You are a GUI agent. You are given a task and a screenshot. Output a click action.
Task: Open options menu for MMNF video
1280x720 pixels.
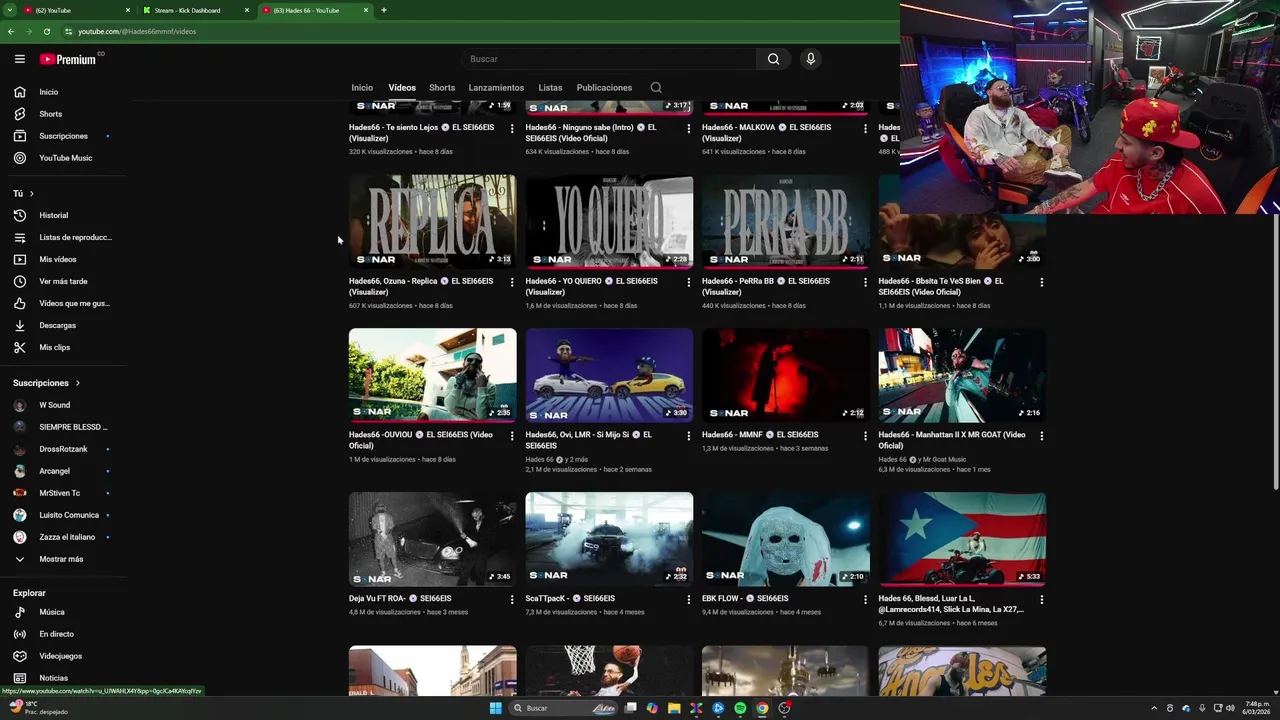[865, 436]
